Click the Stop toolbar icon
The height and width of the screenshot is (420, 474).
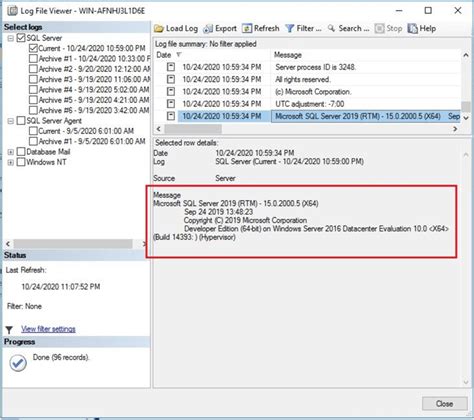(x=379, y=29)
